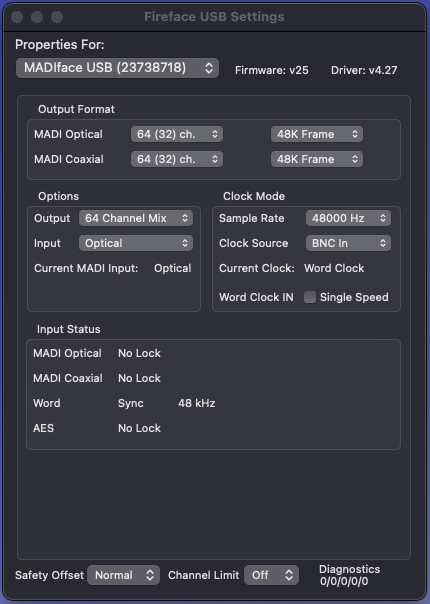Open MADI Coaxial 48K Frame dropdown

[x=317, y=159]
